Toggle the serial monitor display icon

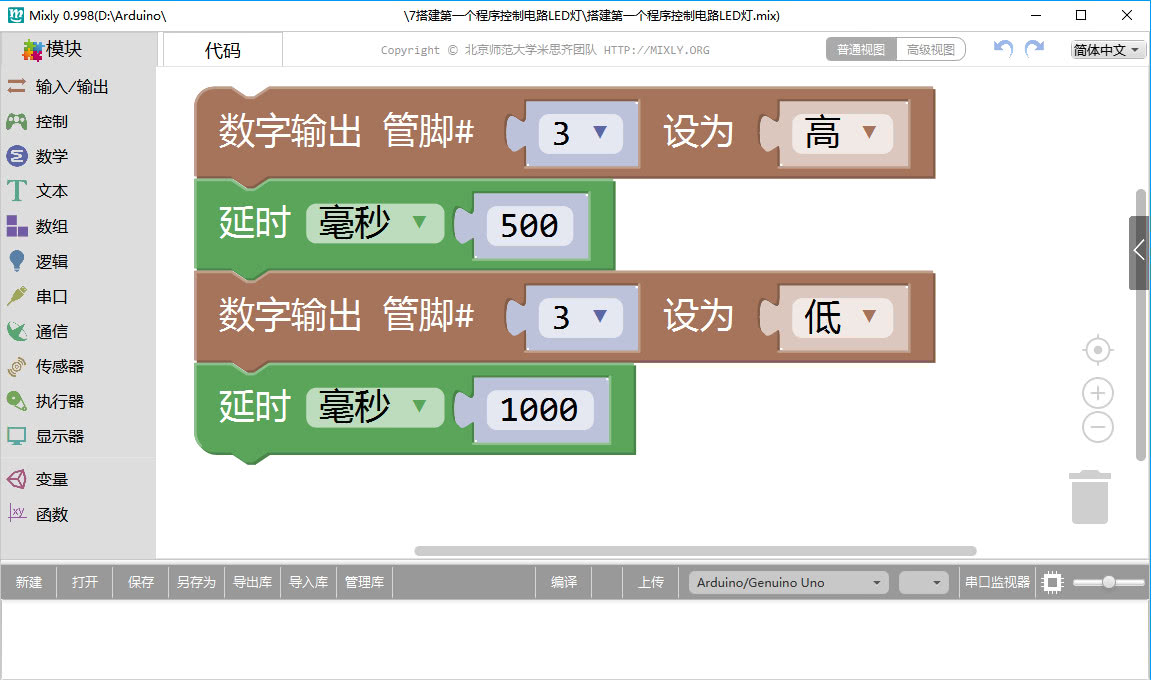pyautogui.click(x=1051, y=581)
